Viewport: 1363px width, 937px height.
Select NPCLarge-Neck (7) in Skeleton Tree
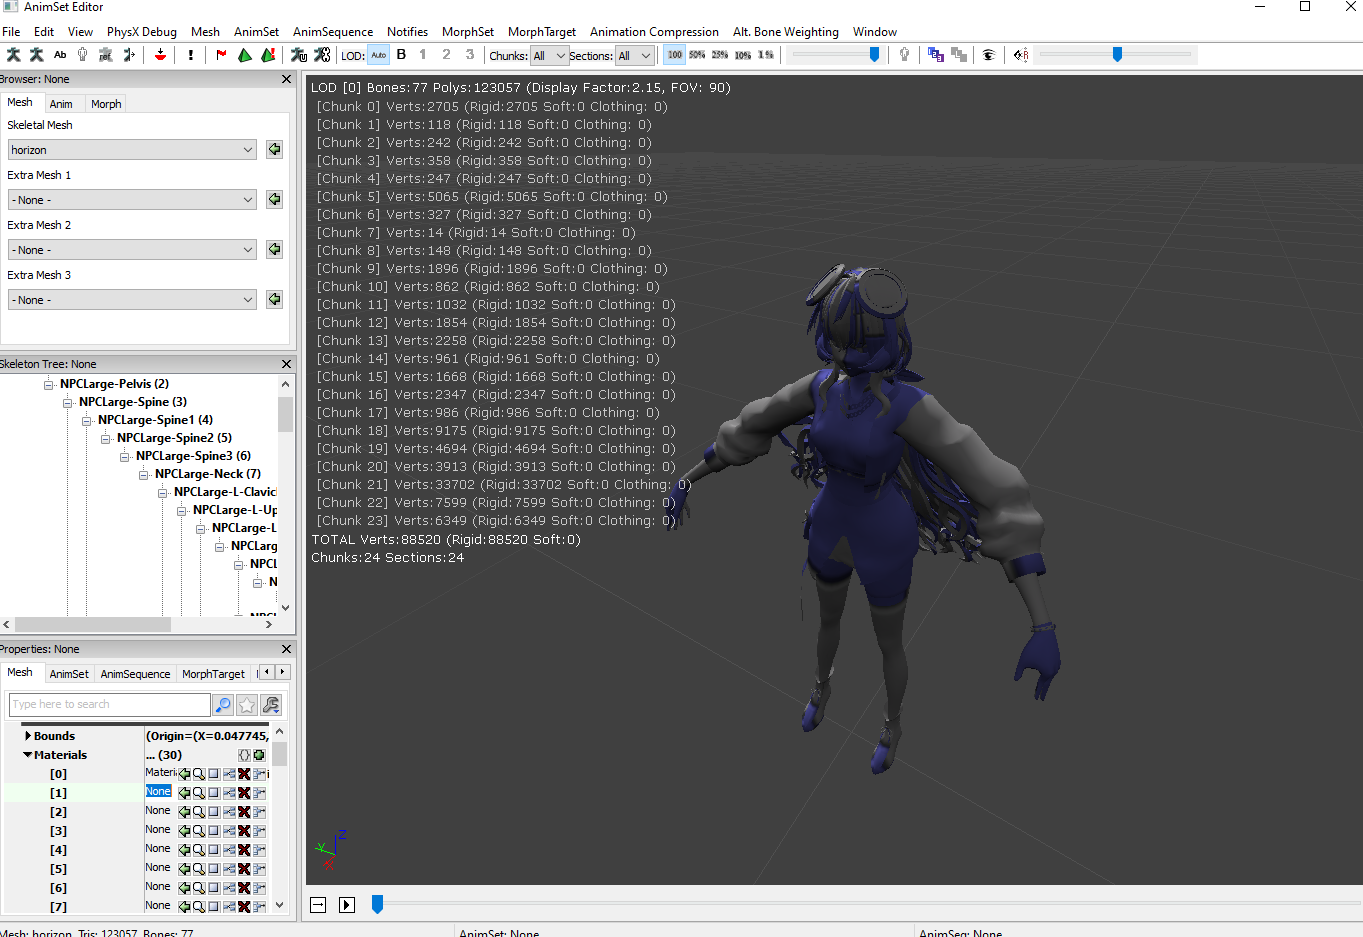[x=207, y=474]
